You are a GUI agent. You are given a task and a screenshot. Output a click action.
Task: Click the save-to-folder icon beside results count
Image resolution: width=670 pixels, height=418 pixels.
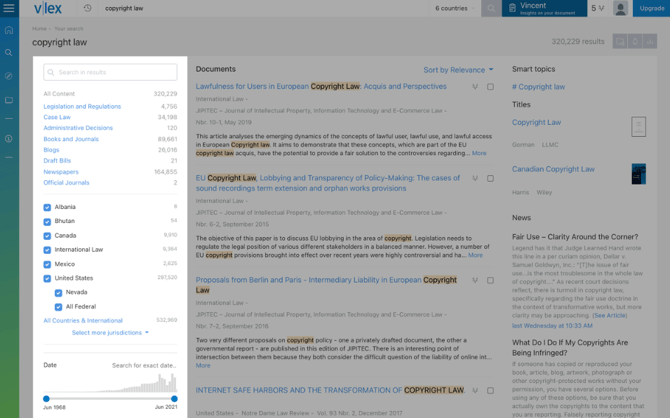click(620, 41)
